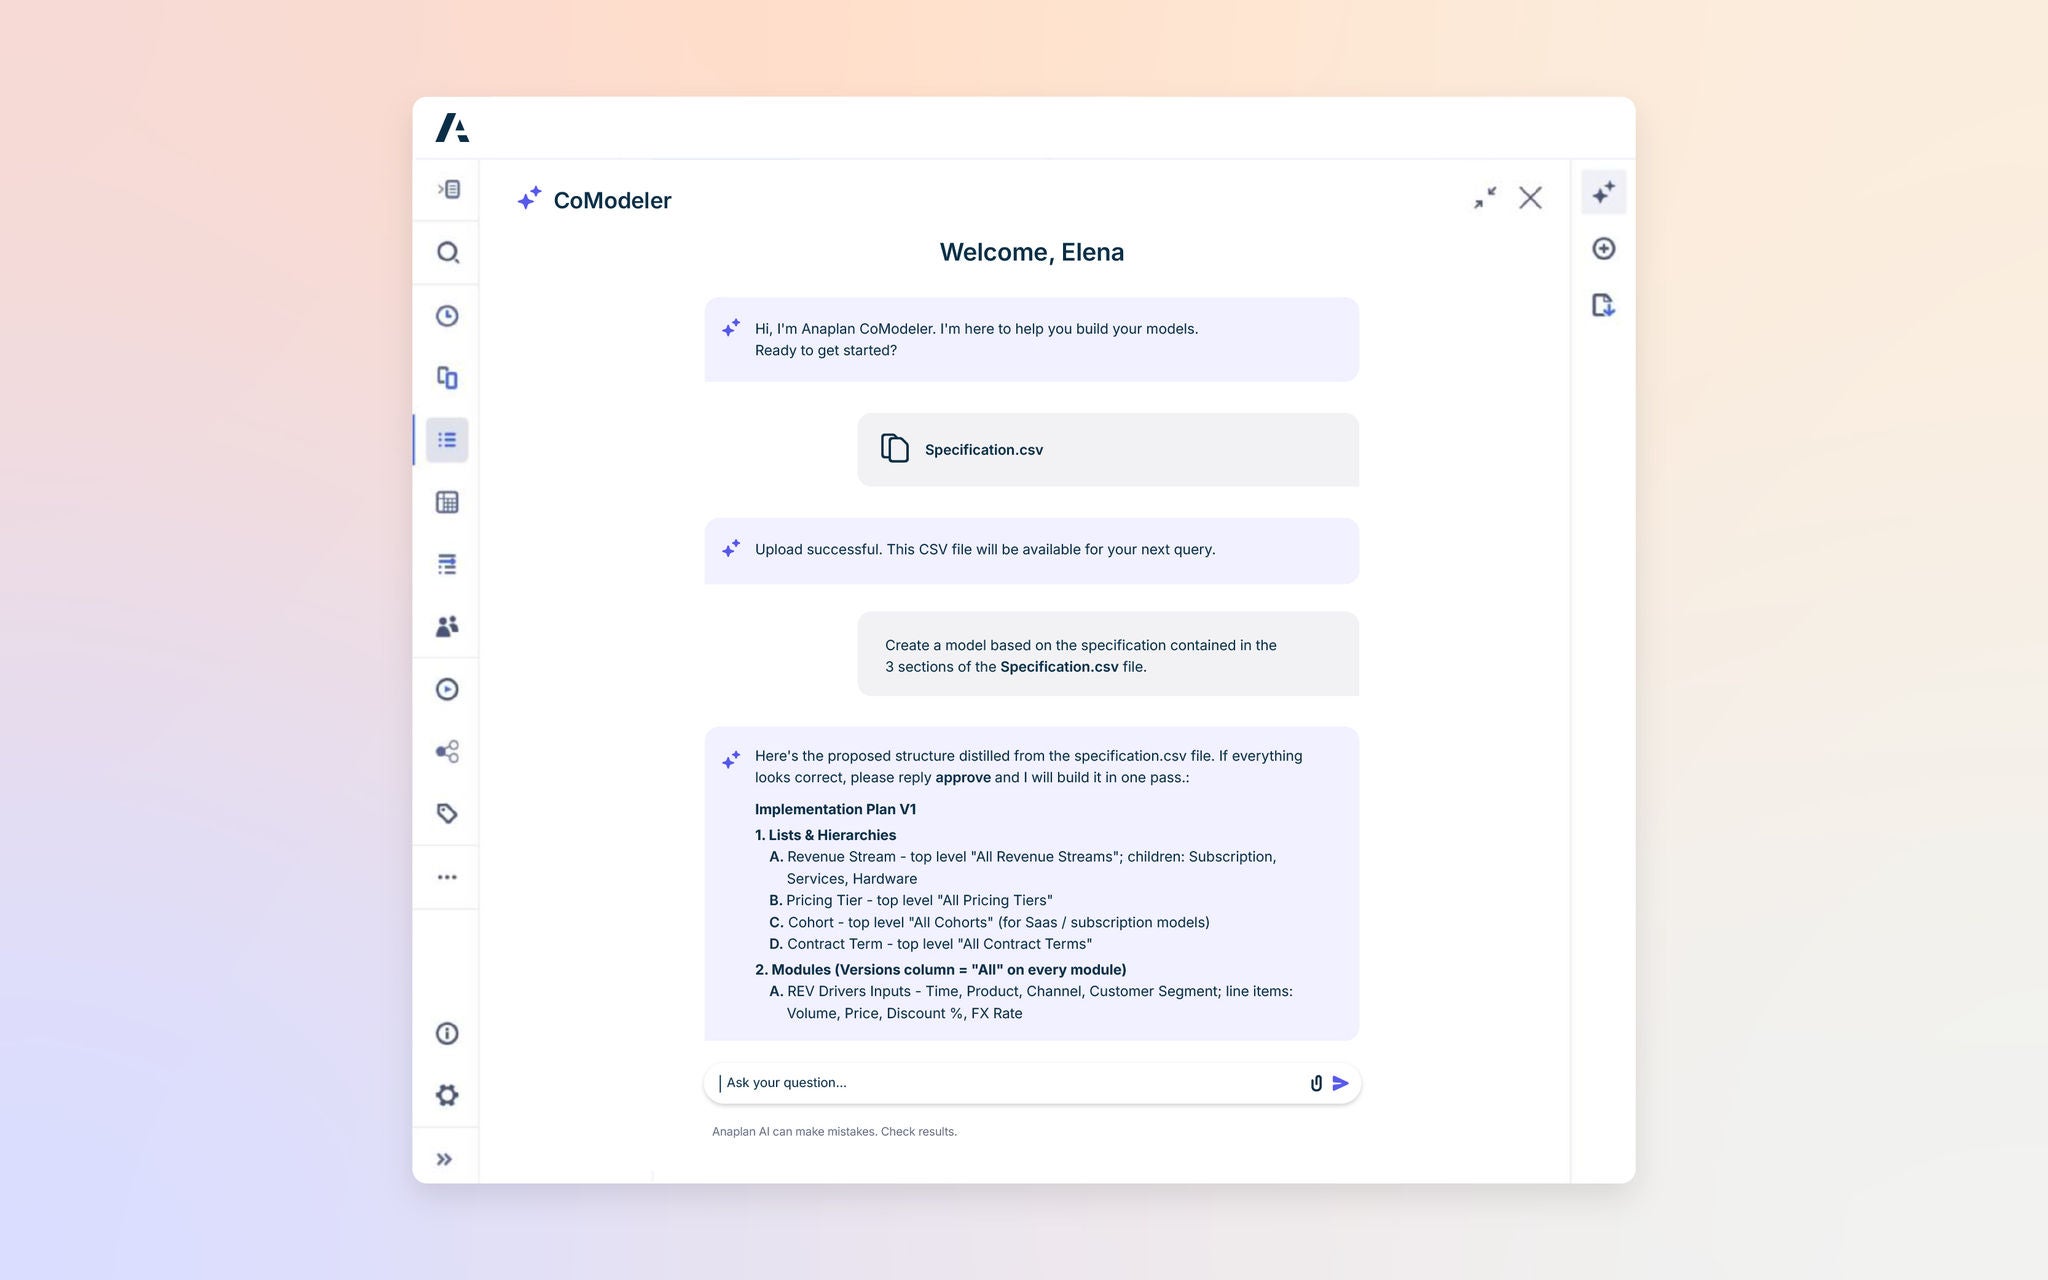Select the highlighted lists icon in sidebar

[447, 439]
